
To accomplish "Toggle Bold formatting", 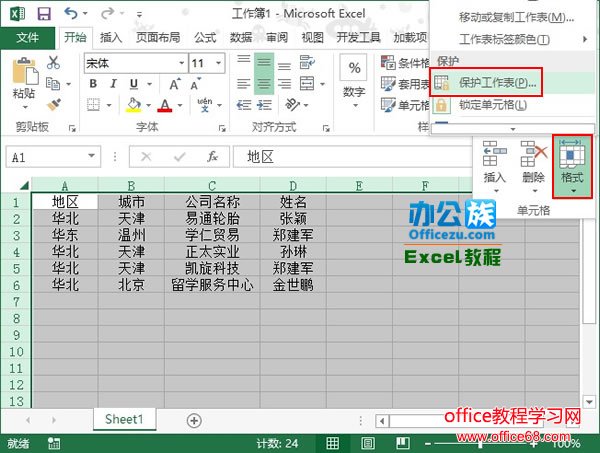I will coord(93,83).
